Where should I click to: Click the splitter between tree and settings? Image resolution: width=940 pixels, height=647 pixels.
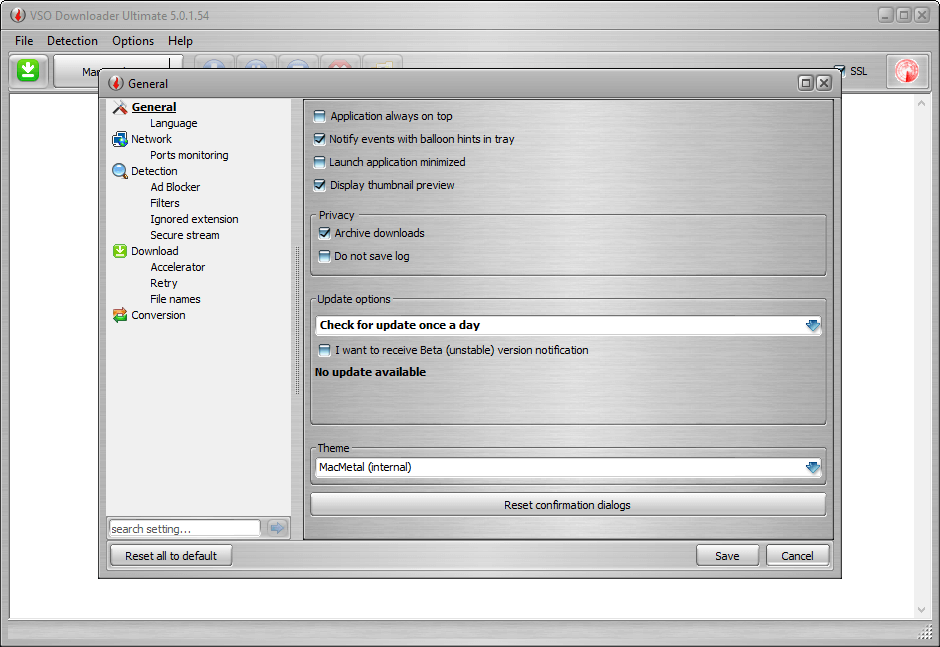coord(297,320)
